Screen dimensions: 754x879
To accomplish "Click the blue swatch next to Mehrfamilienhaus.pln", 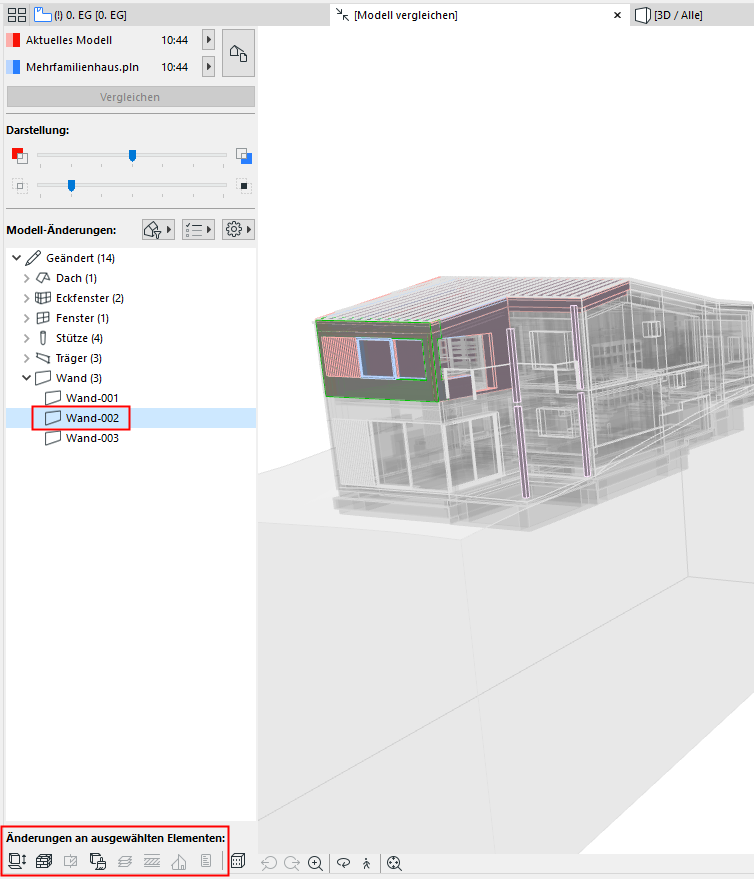I will click(x=13, y=67).
